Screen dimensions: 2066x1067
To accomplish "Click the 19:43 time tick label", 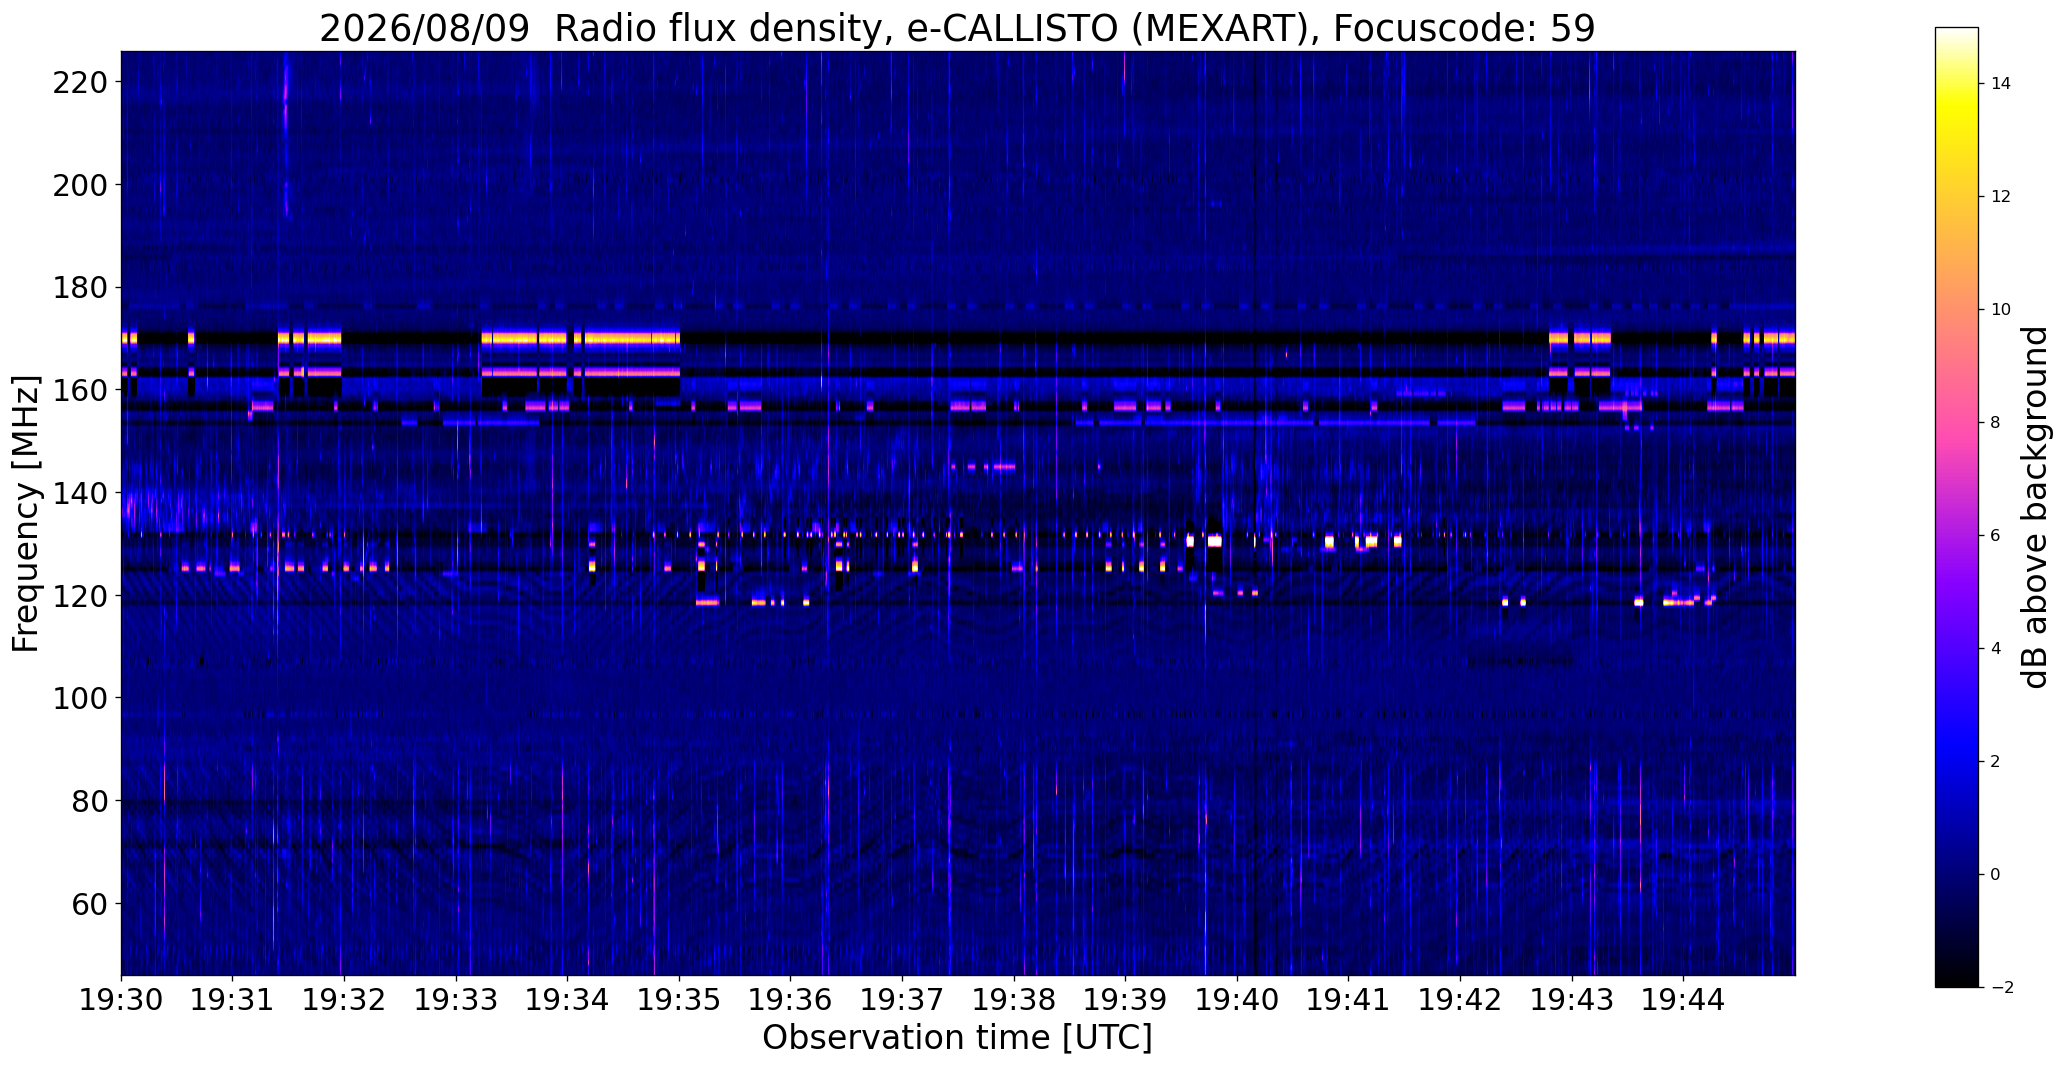I will (1573, 999).
